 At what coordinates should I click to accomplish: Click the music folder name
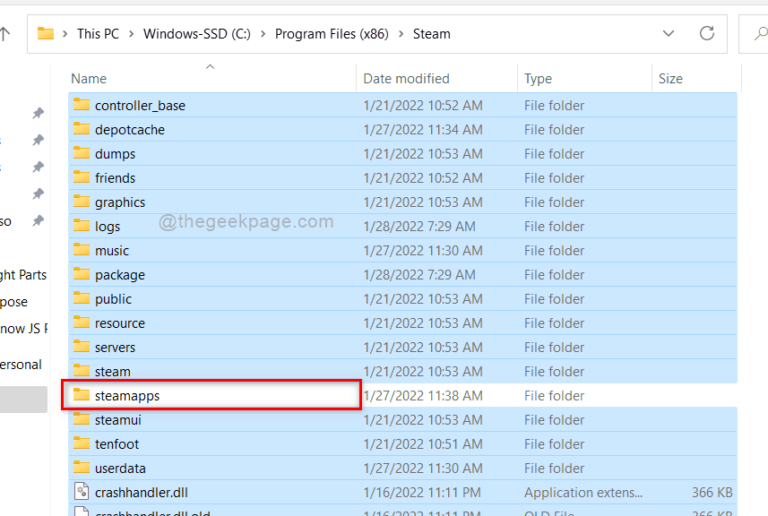click(x=112, y=251)
